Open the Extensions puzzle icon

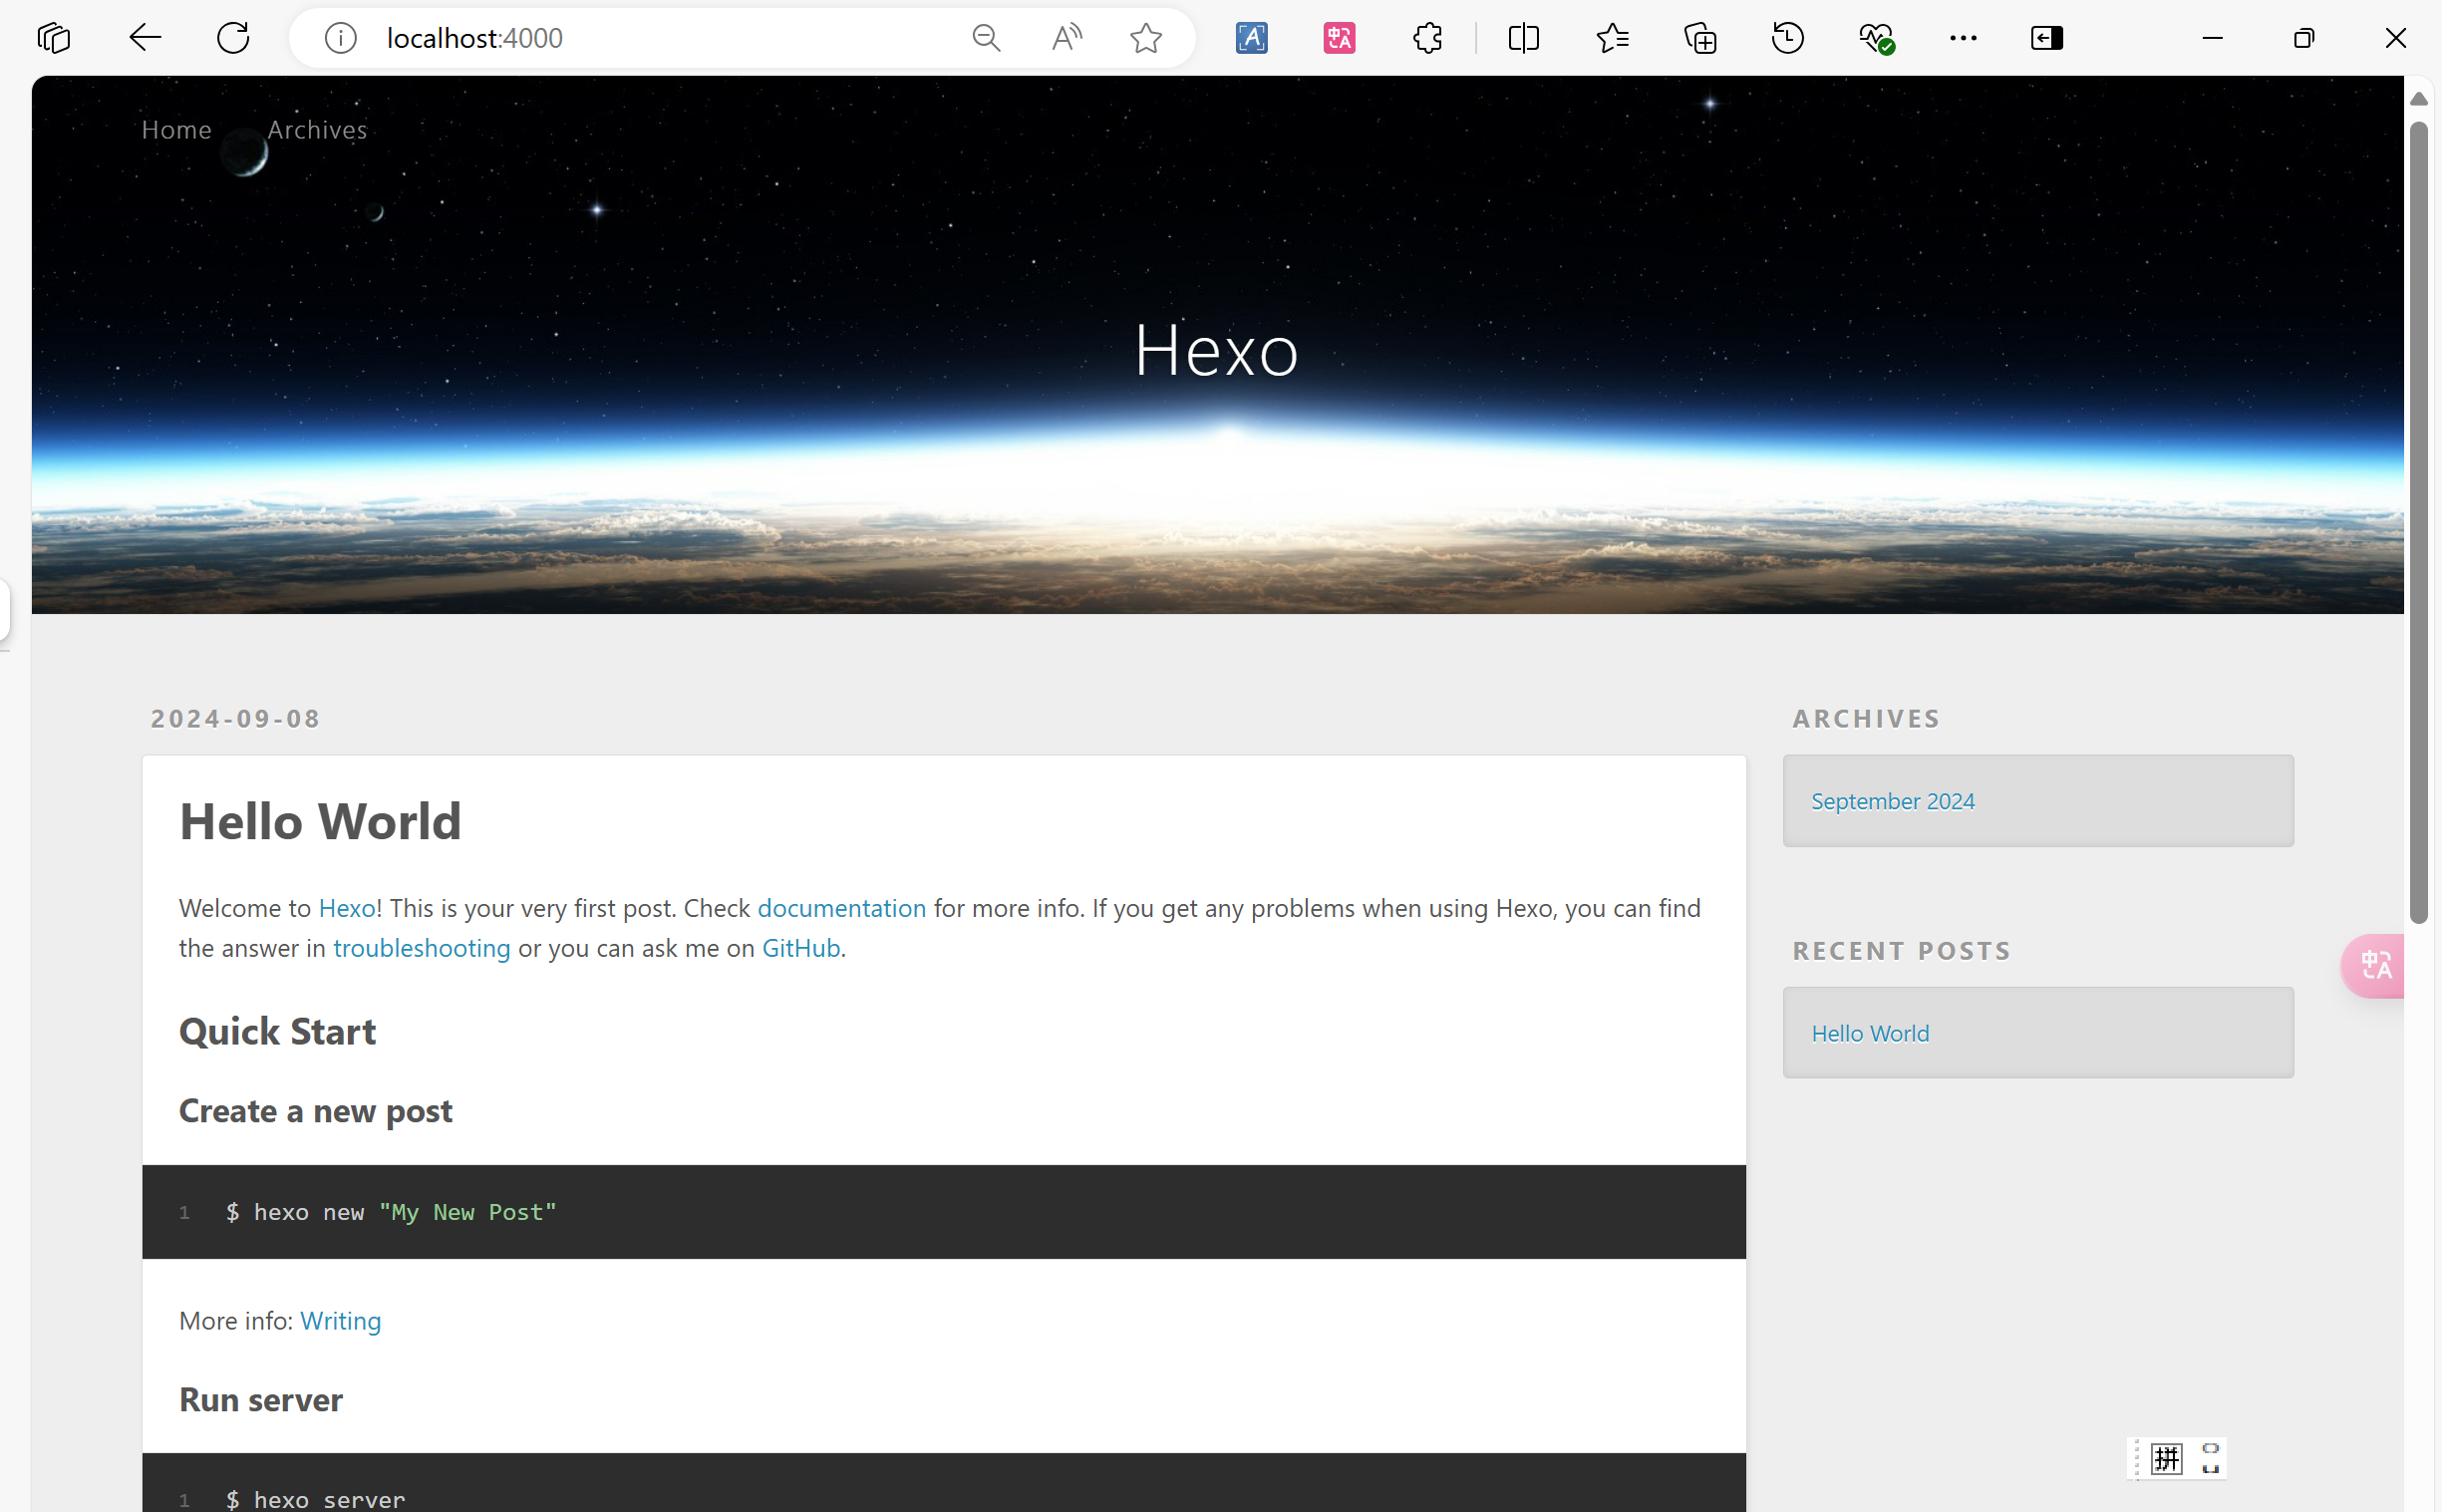click(x=1427, y=38)
